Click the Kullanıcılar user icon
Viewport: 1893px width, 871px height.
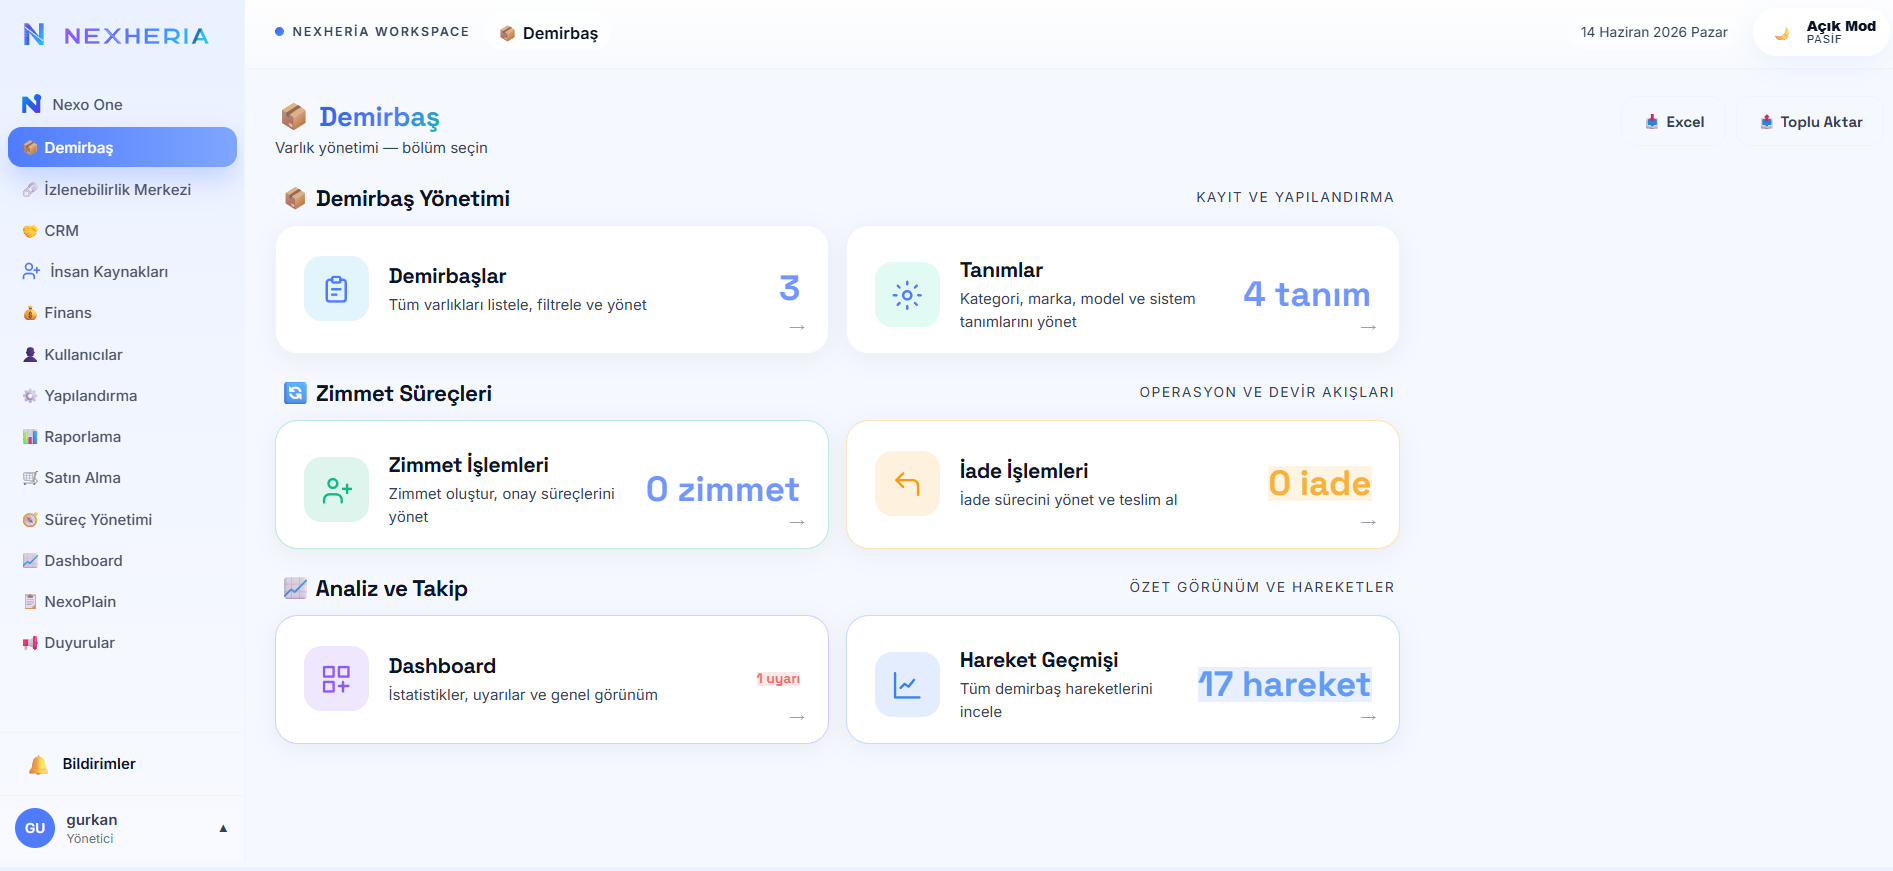[x=30, y=354]
